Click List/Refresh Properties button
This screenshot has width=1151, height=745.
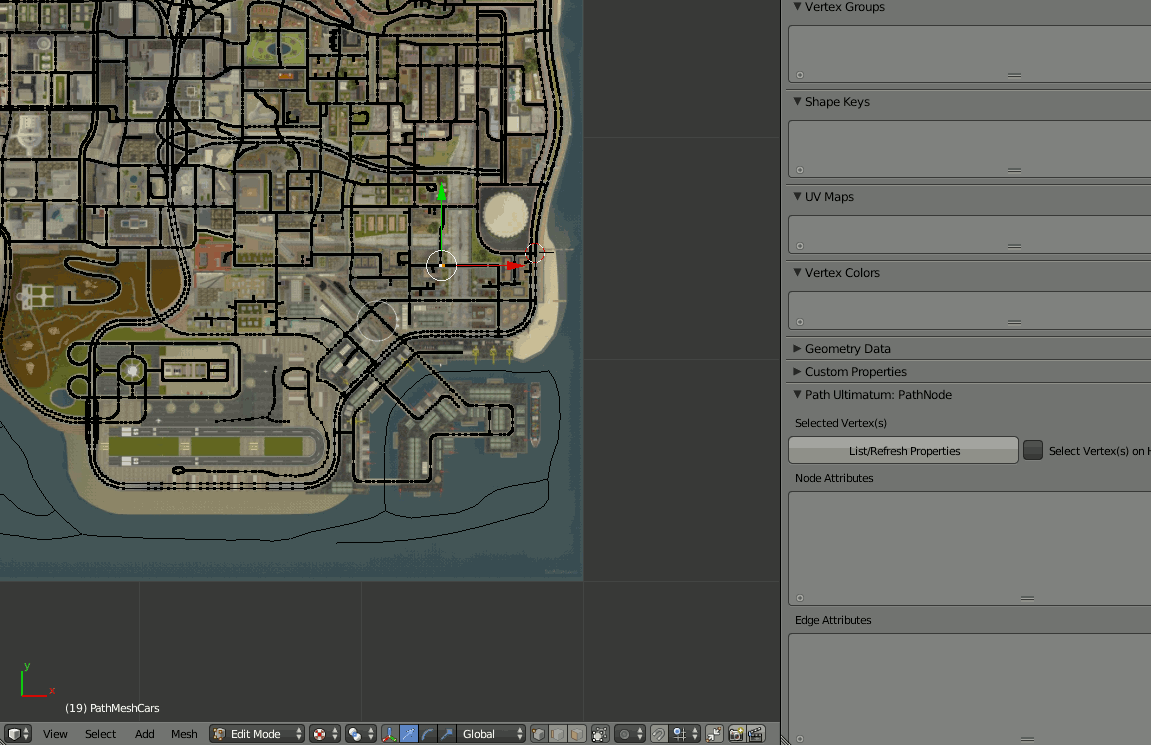coord(904,451)
